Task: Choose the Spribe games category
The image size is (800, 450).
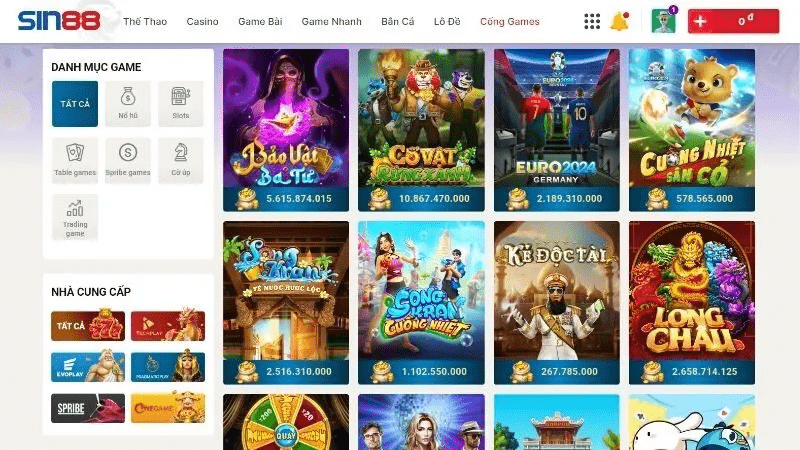Action: [128, 160]
